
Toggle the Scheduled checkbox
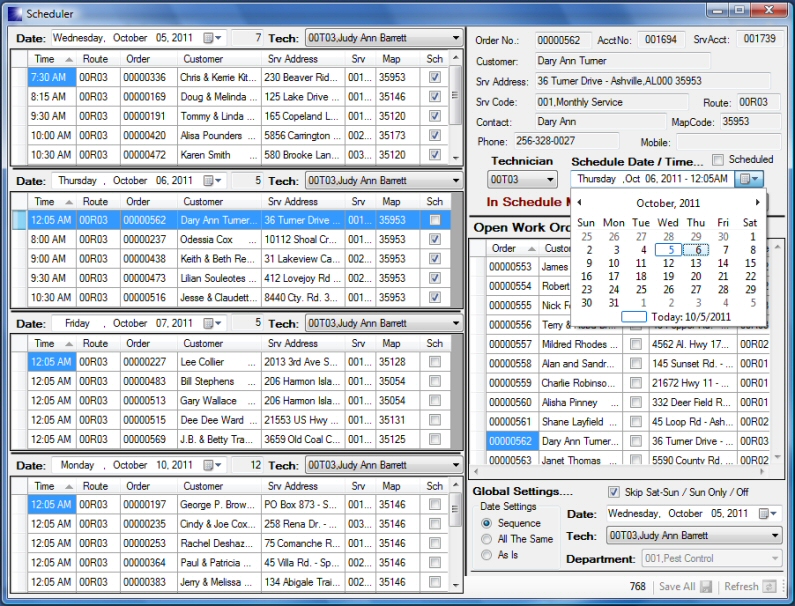718,160
